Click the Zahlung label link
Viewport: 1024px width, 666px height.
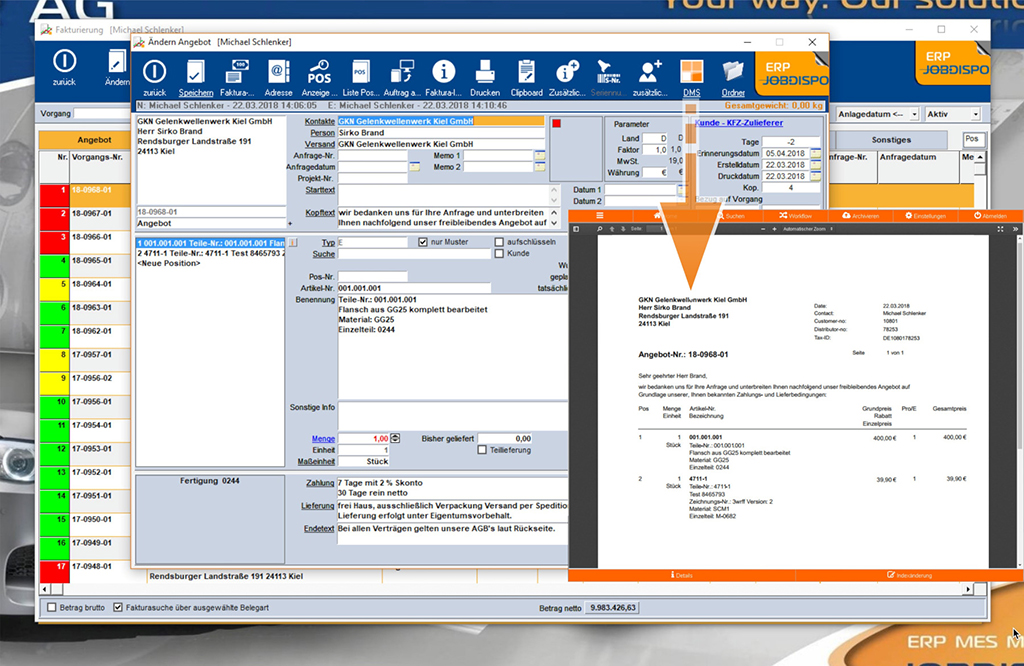(x=320, y=483)
